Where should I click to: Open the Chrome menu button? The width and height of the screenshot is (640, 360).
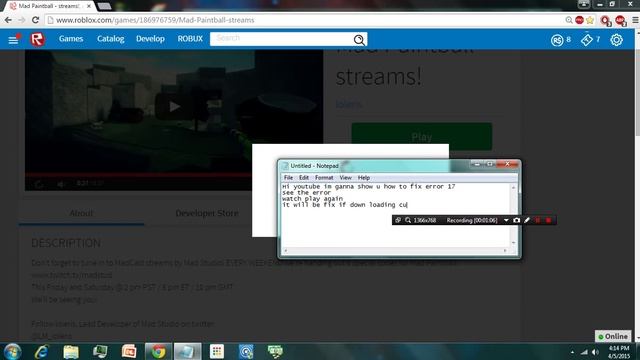click(635, 20)
